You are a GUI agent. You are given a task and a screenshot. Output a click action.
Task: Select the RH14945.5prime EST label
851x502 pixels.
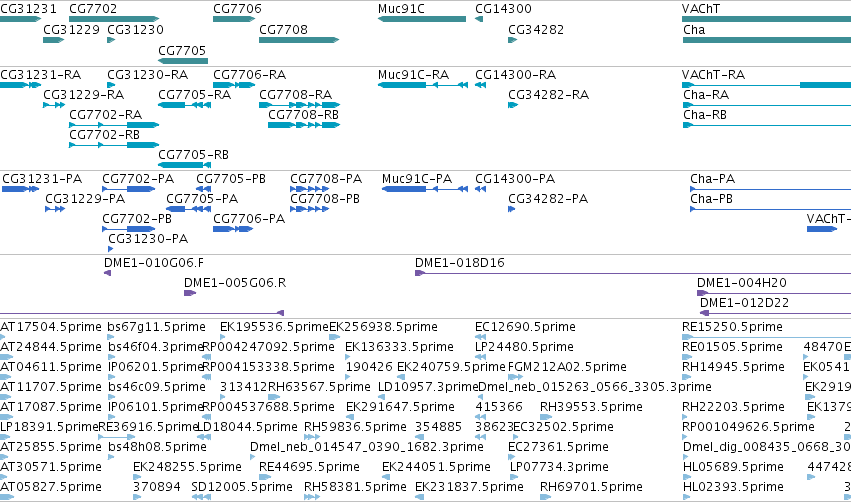pos(733,367)
